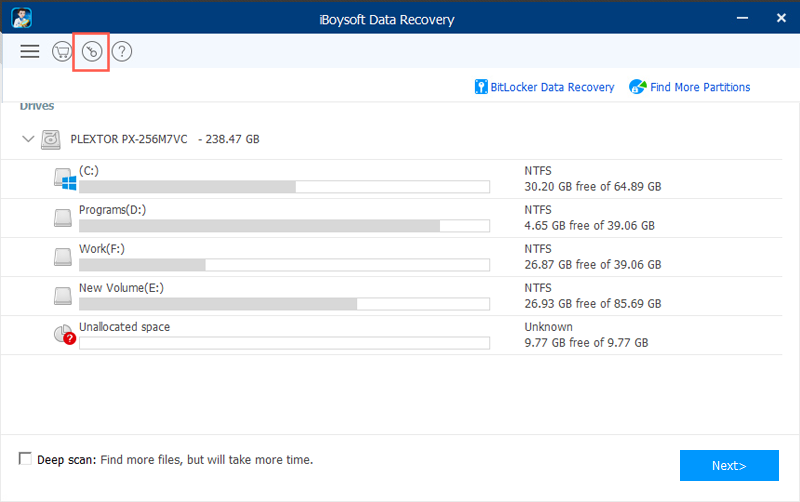The height and width of the screenshot is (502, 800).
Task: Choose the New Volume(E:) partition
Action: (x=121, y=288)
